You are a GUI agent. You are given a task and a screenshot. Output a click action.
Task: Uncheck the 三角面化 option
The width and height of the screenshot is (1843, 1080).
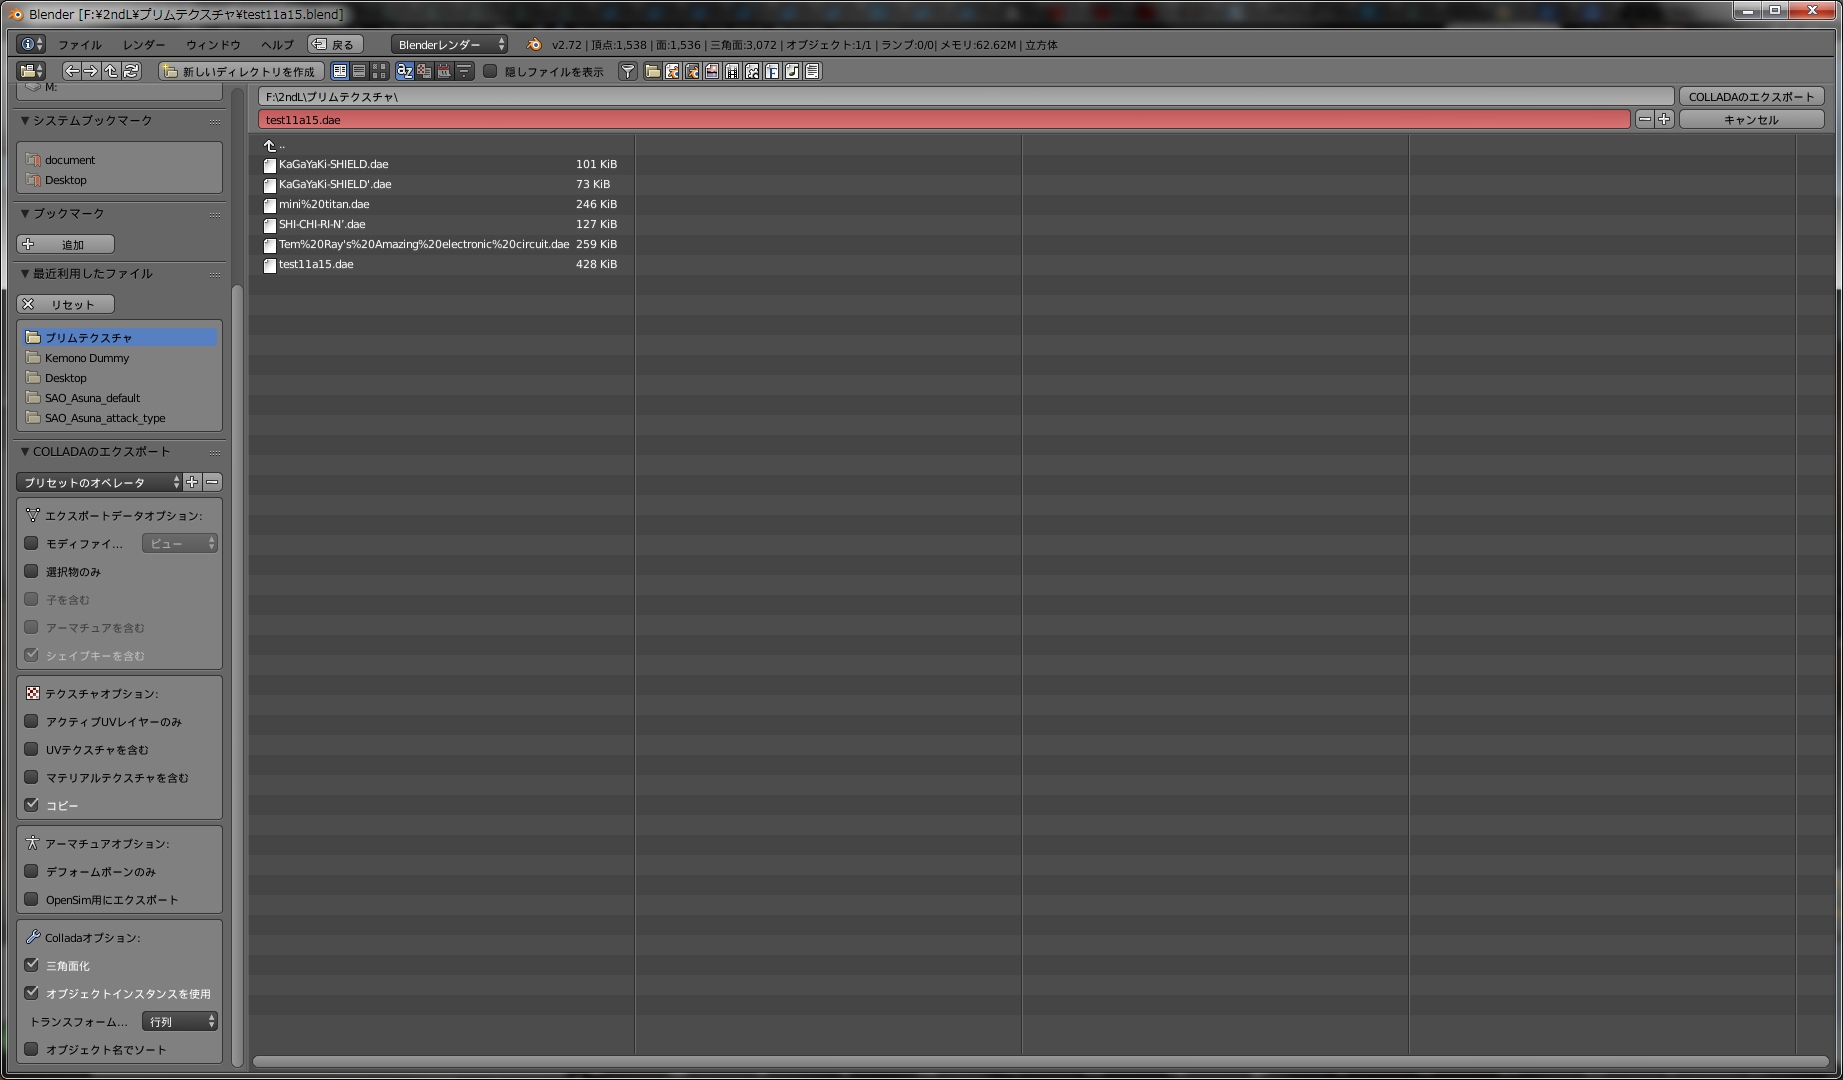(32, 965)
